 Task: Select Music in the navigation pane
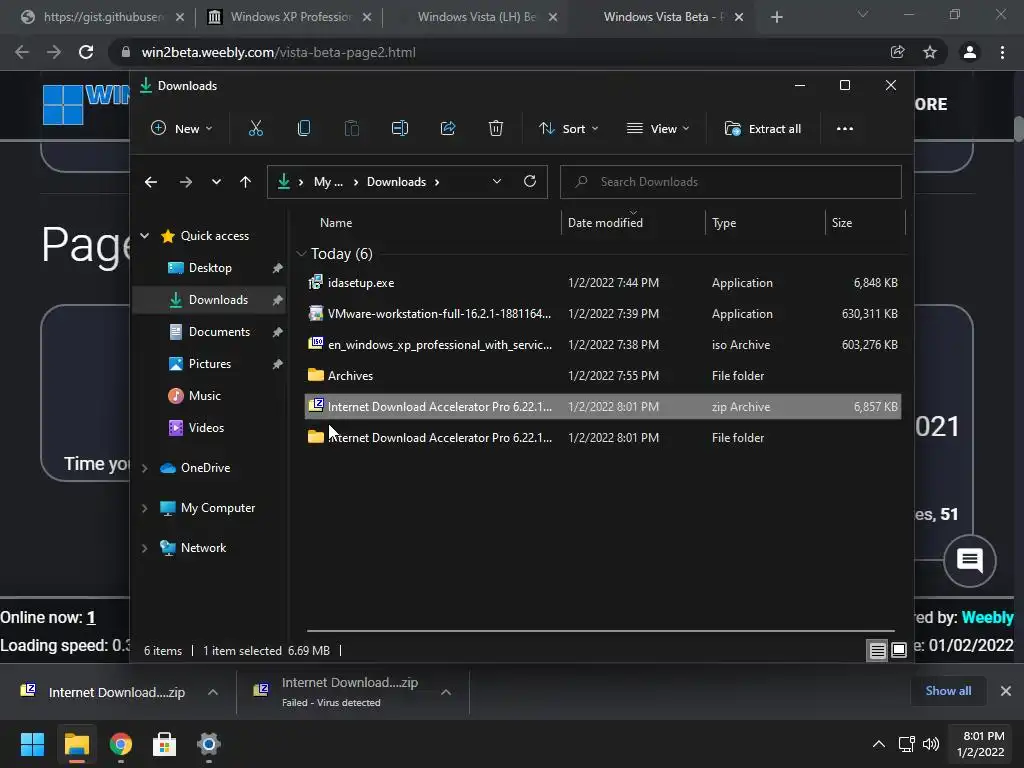point(204,396)
